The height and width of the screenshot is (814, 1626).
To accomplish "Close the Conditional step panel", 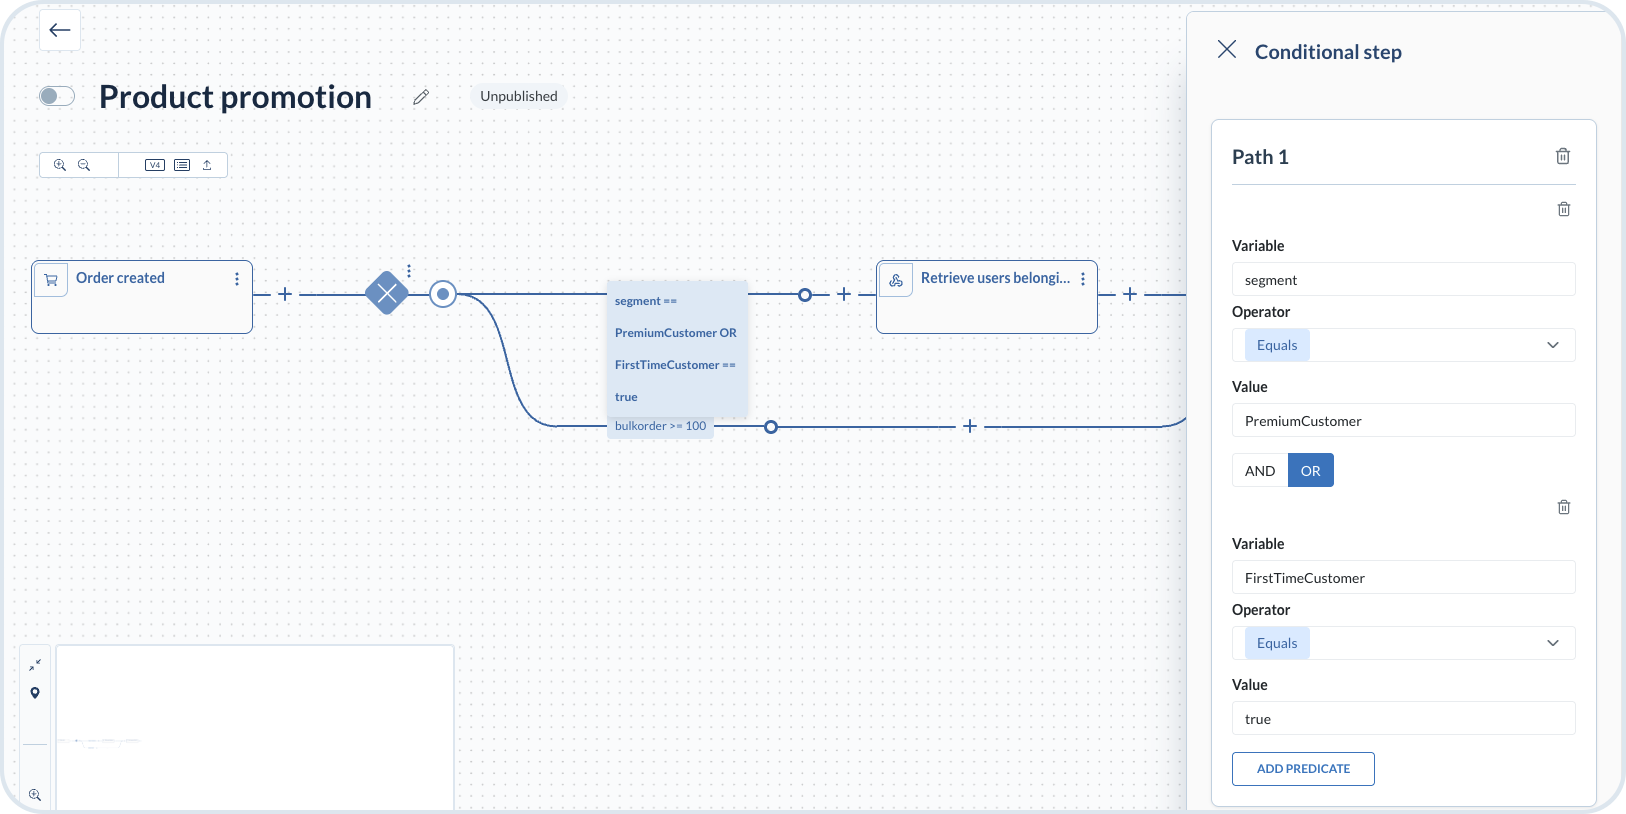I will [1227, 50].
